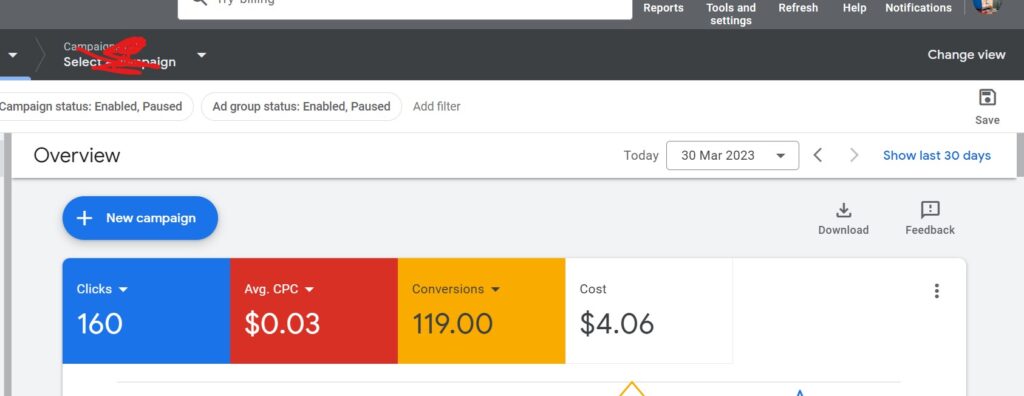Download the overview report
The image size is (1024, 396).
843,218
